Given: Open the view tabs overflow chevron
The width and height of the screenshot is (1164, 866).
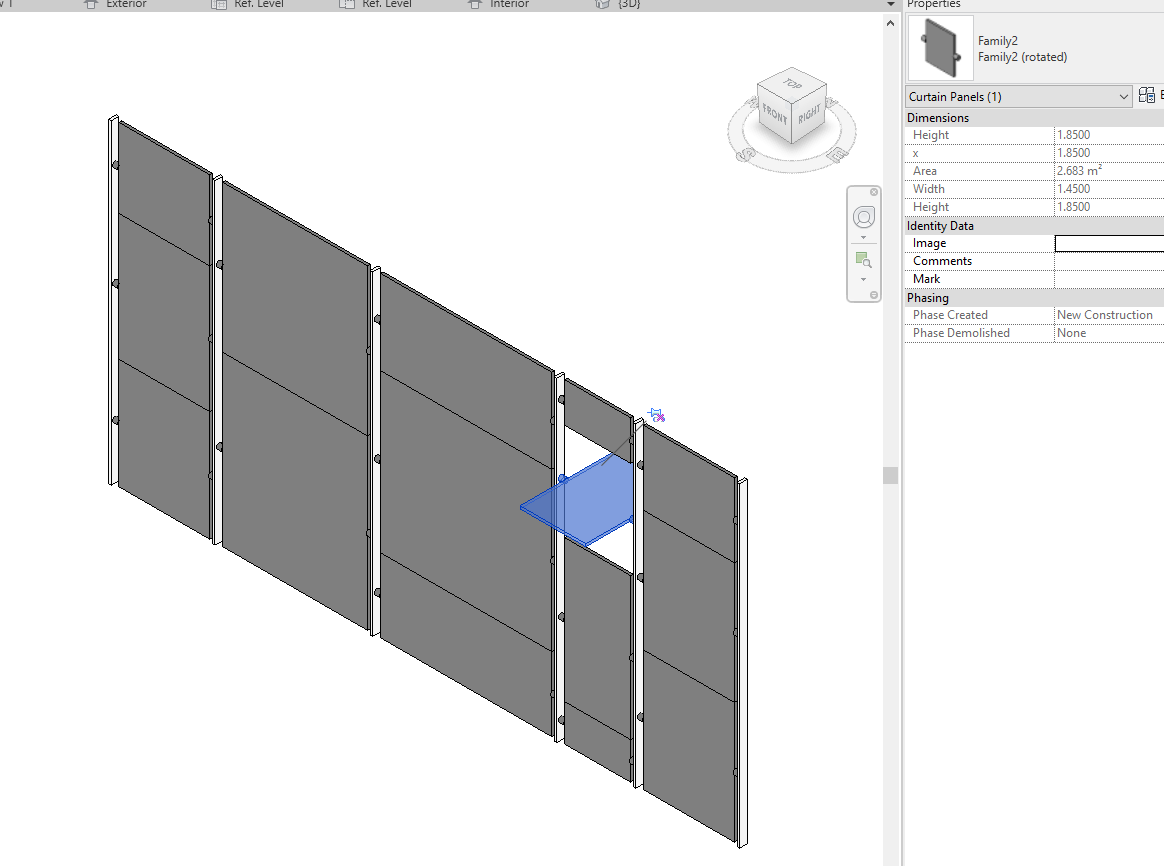Looking at the screenshot, I should [x=888, y=4].
